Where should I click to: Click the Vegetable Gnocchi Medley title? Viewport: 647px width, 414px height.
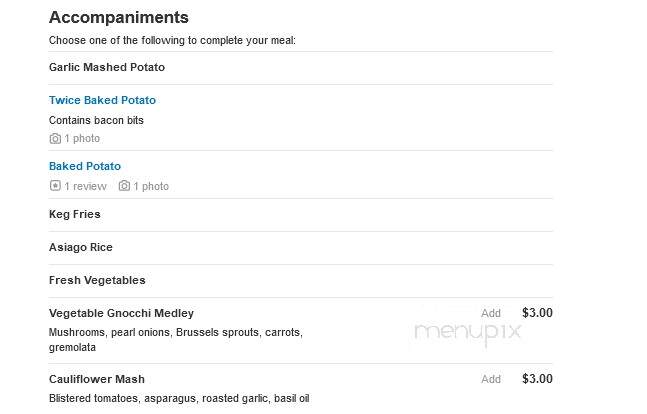[121, 313]
